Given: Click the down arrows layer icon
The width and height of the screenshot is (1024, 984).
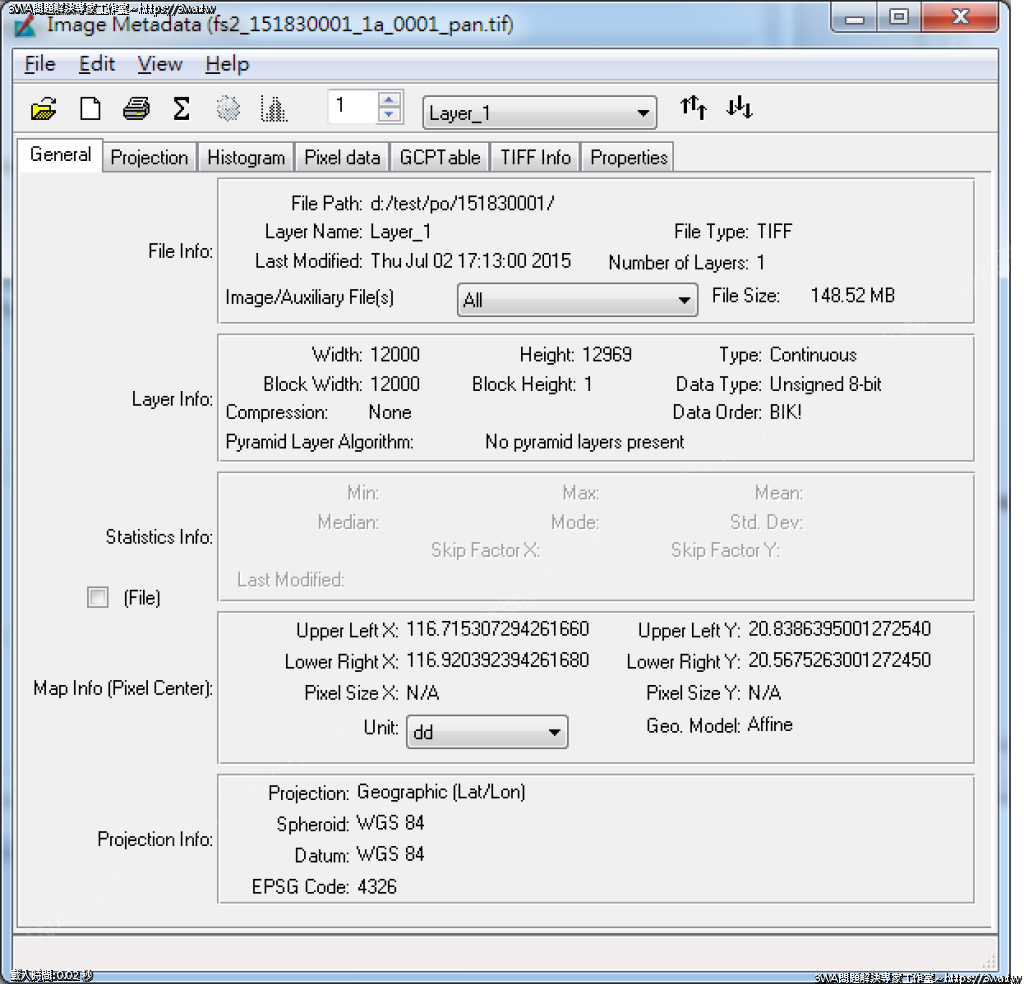Looking at the screenshot, I should point(739,108).
